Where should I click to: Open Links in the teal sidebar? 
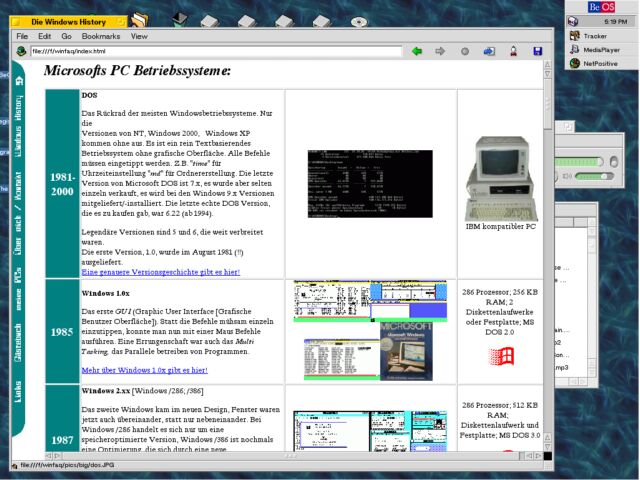coord(18,391)
